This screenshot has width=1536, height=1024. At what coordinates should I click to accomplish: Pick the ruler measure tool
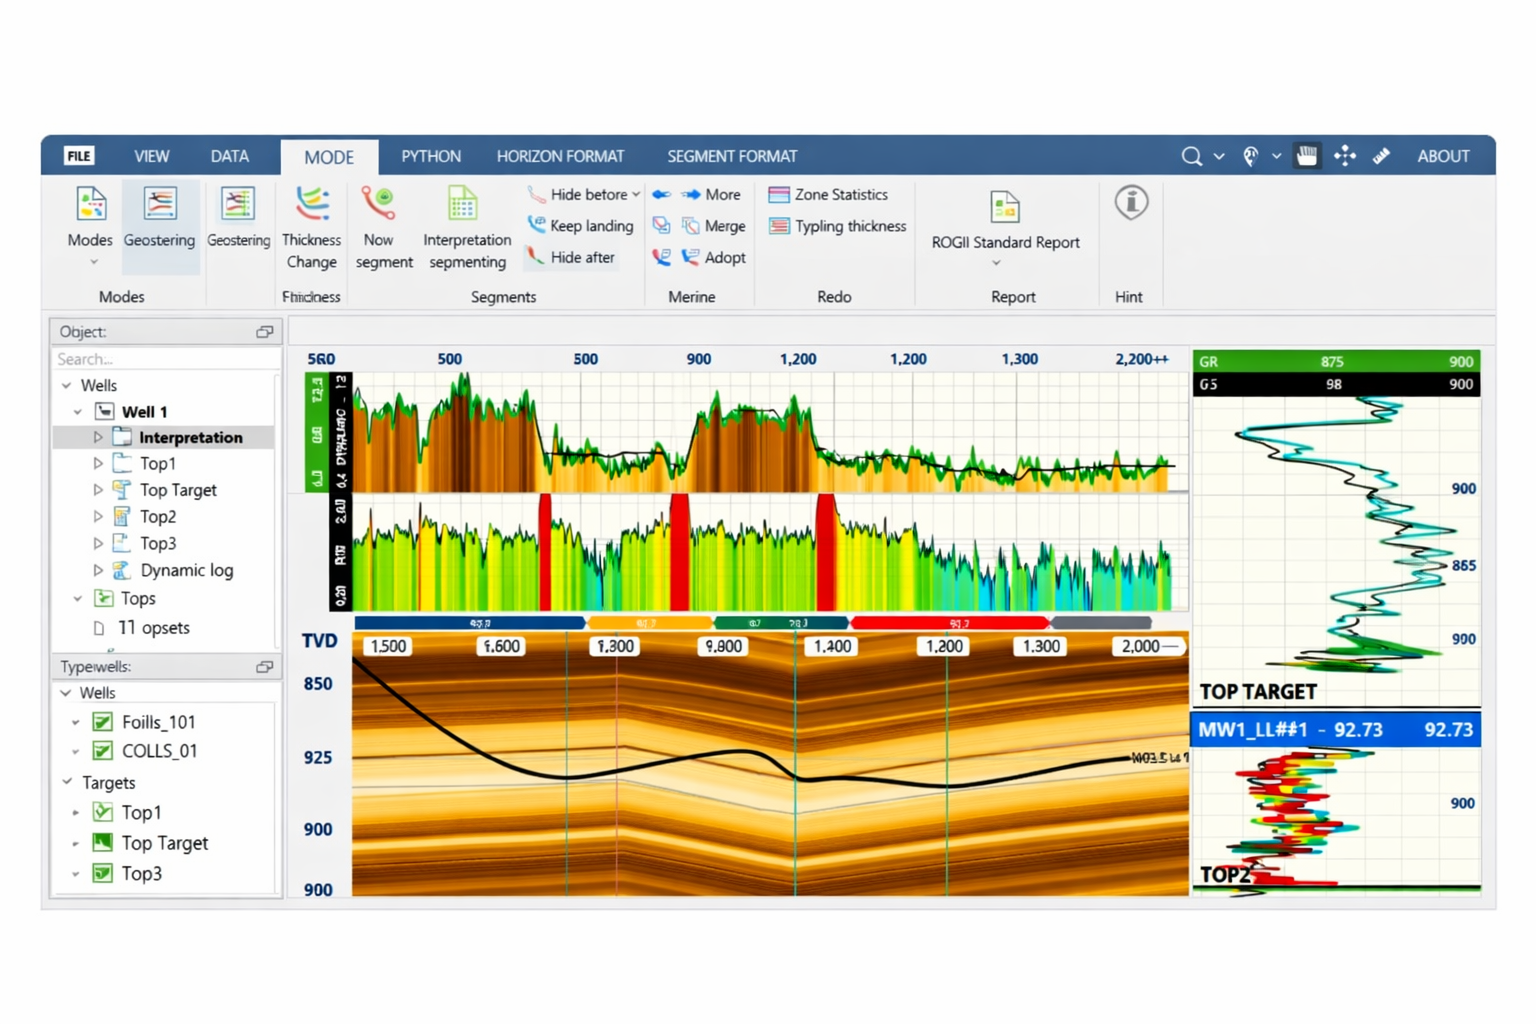(1382, 156)
